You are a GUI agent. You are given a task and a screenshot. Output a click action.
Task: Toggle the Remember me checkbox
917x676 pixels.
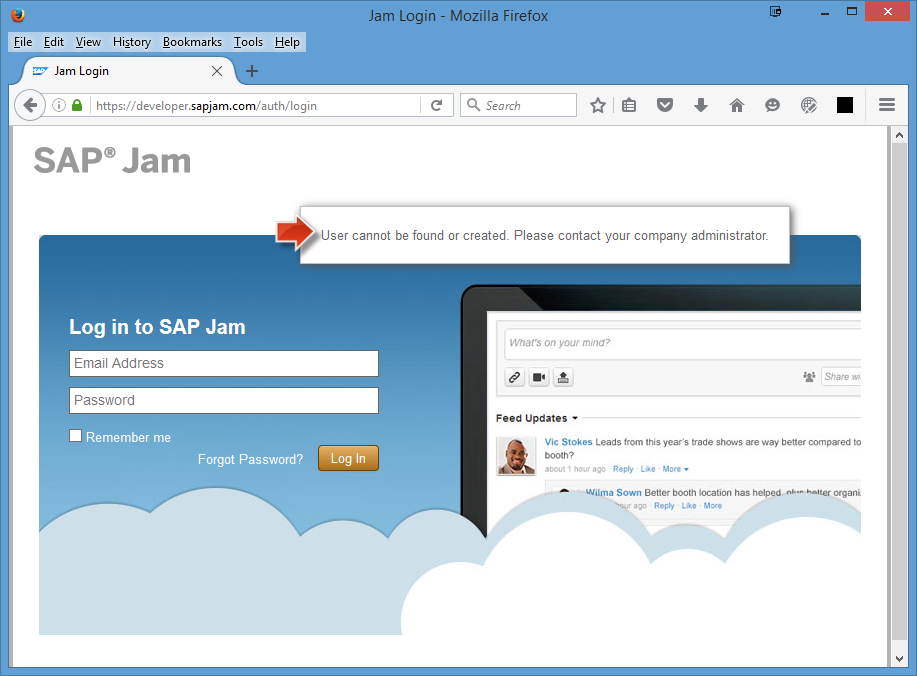tap(75, 436)
